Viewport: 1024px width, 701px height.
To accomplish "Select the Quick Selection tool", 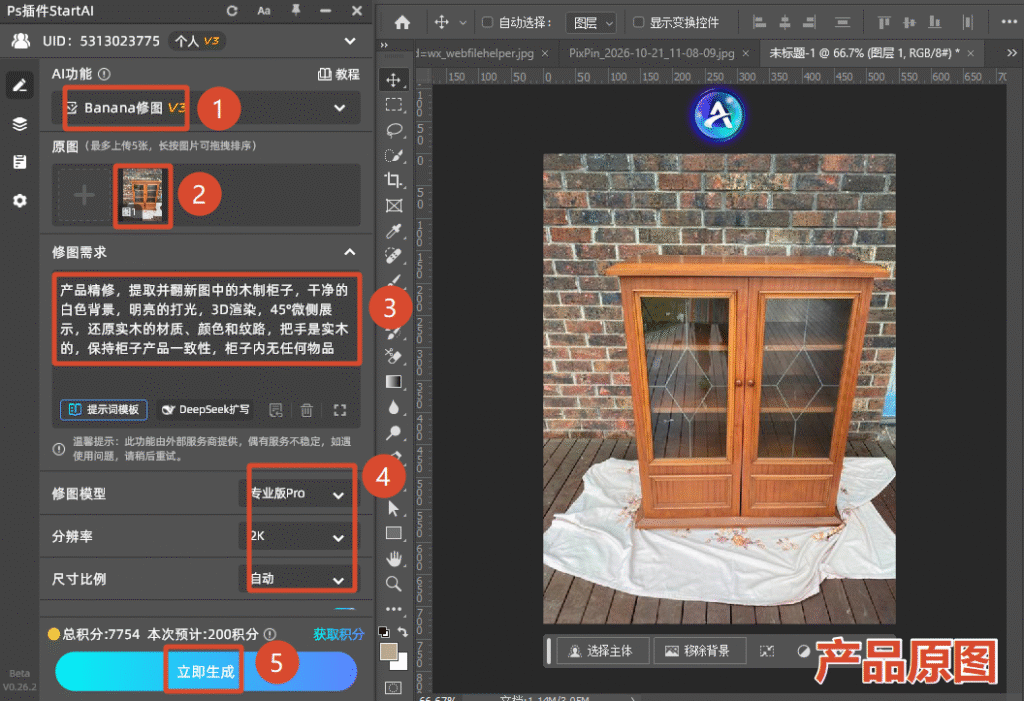I will click(x=393, y=155).
